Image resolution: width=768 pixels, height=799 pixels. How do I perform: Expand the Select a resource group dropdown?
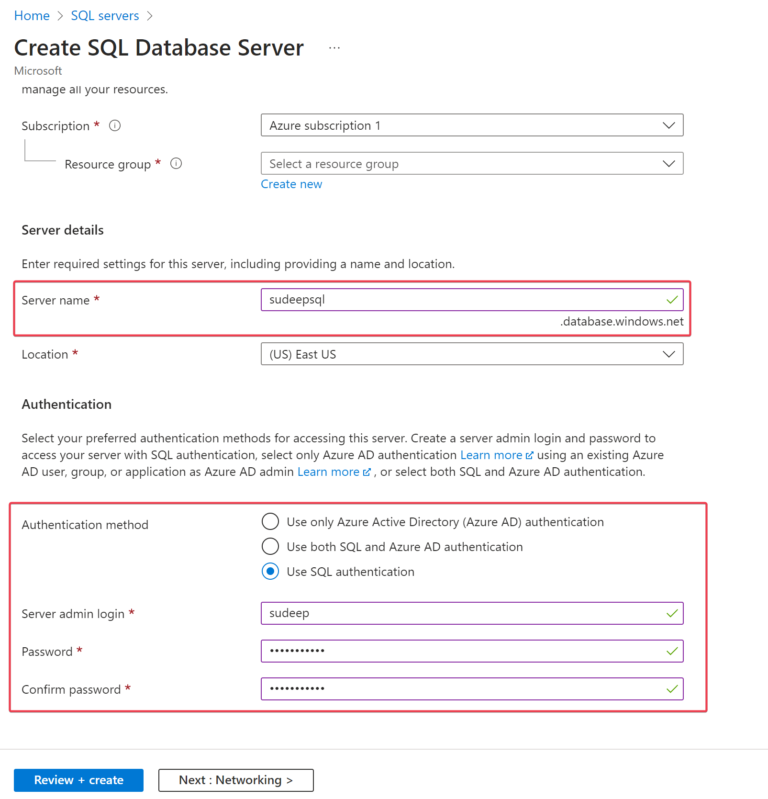pyautogui.click(x=471, y=164)
